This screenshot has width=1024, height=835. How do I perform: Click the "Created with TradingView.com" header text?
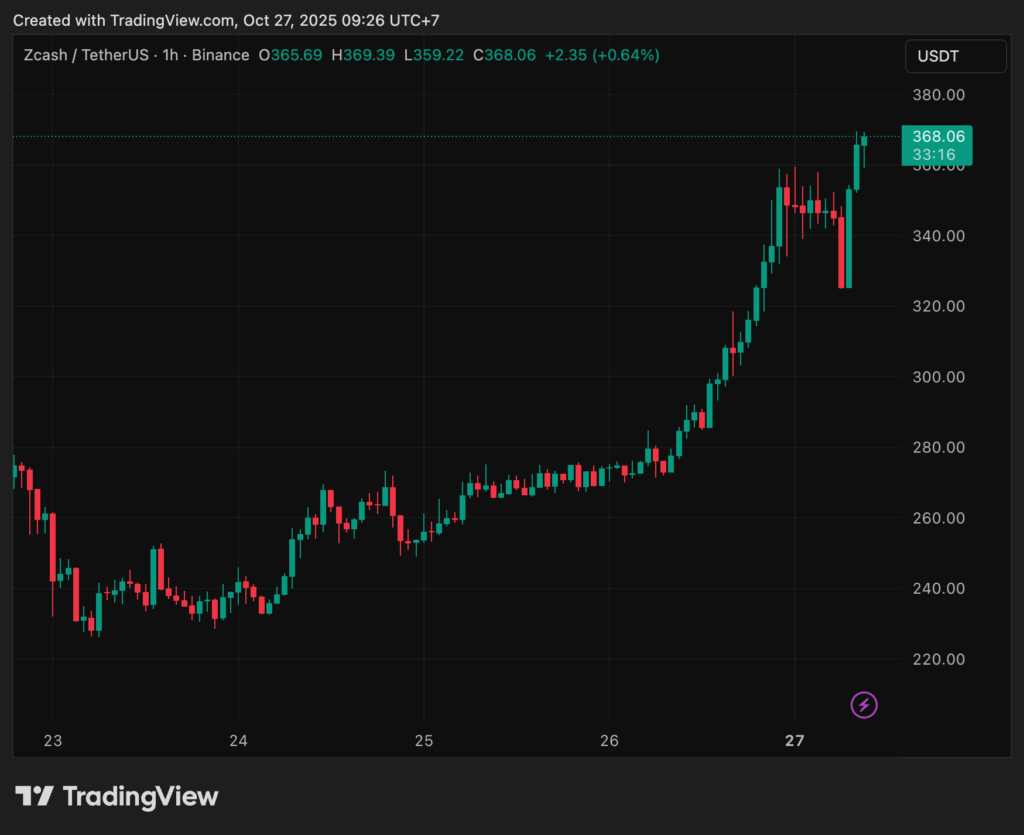(125, 20)
